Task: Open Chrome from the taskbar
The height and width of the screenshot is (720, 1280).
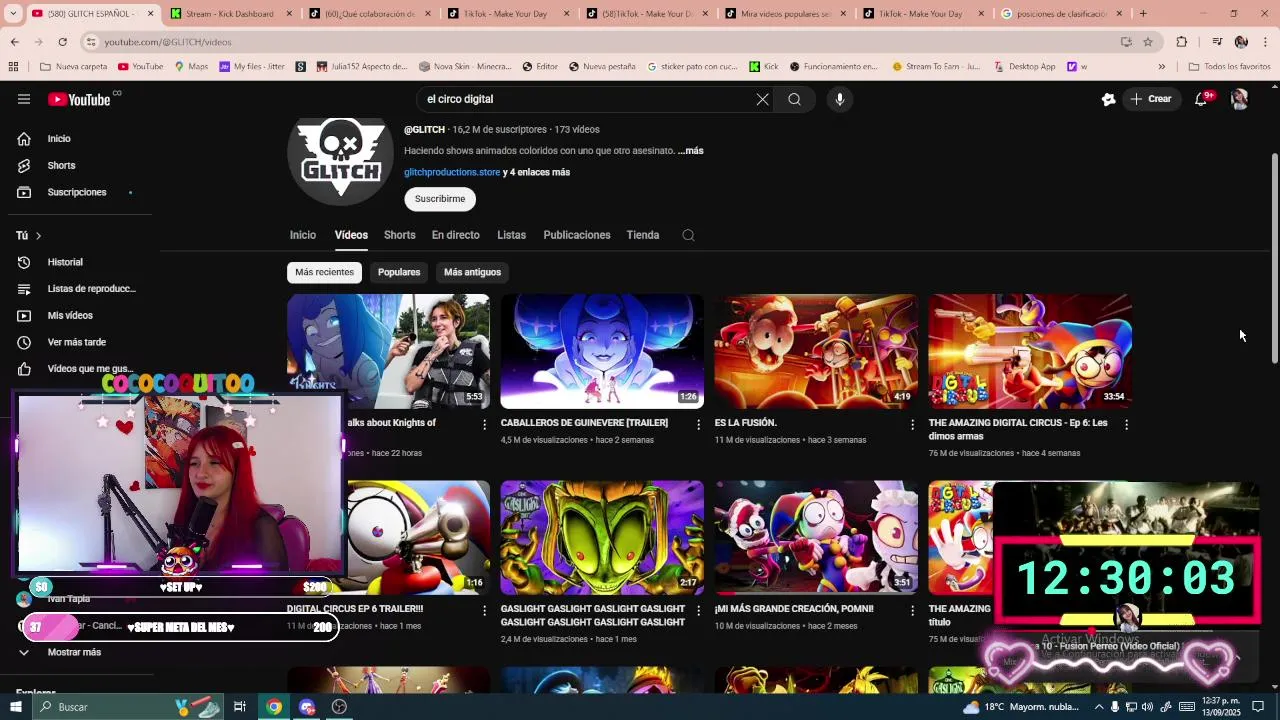Action: (274, 707)
